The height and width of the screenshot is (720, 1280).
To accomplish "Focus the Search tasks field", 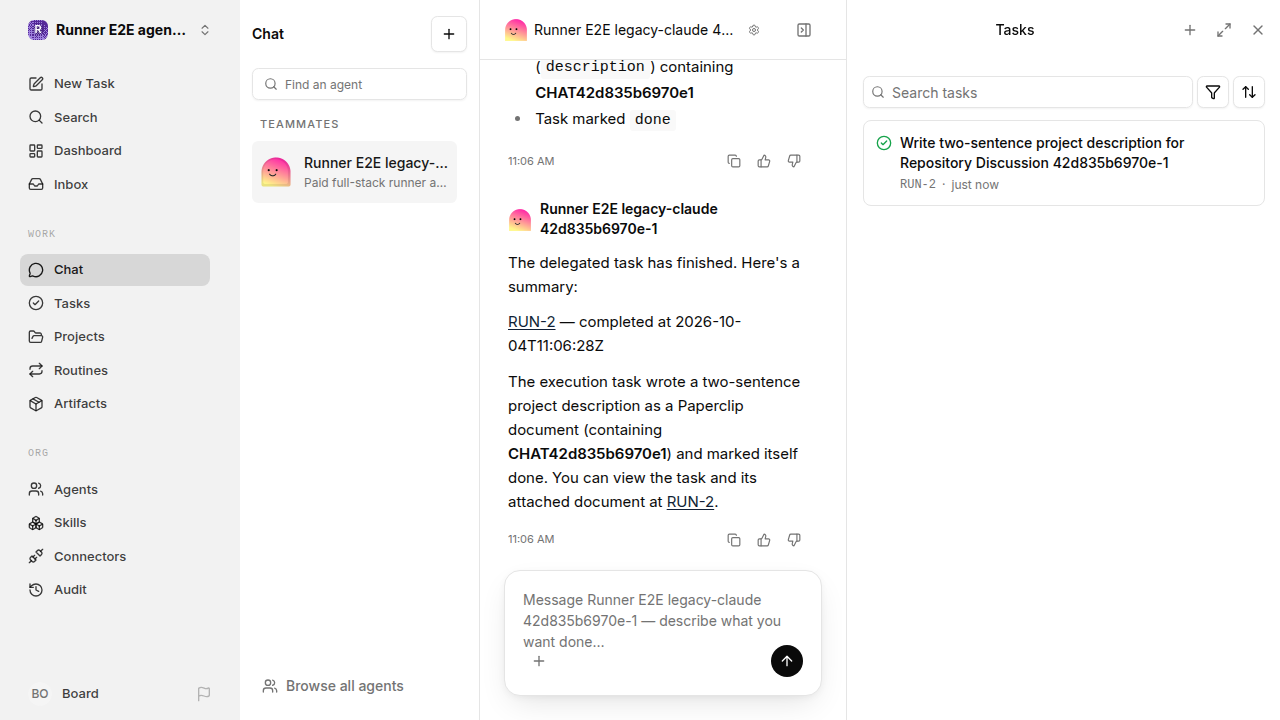I will pyautogui.click(x=1028, y=92).
